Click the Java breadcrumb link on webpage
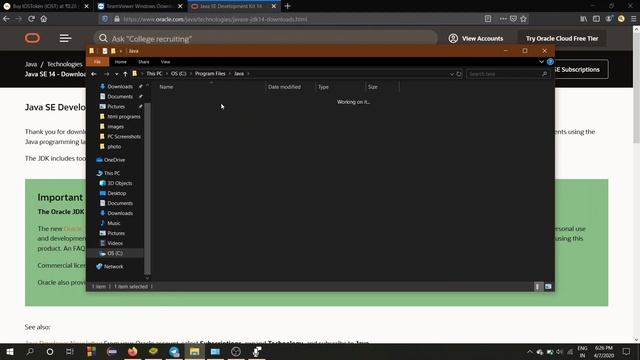 [x=31, y=64]
